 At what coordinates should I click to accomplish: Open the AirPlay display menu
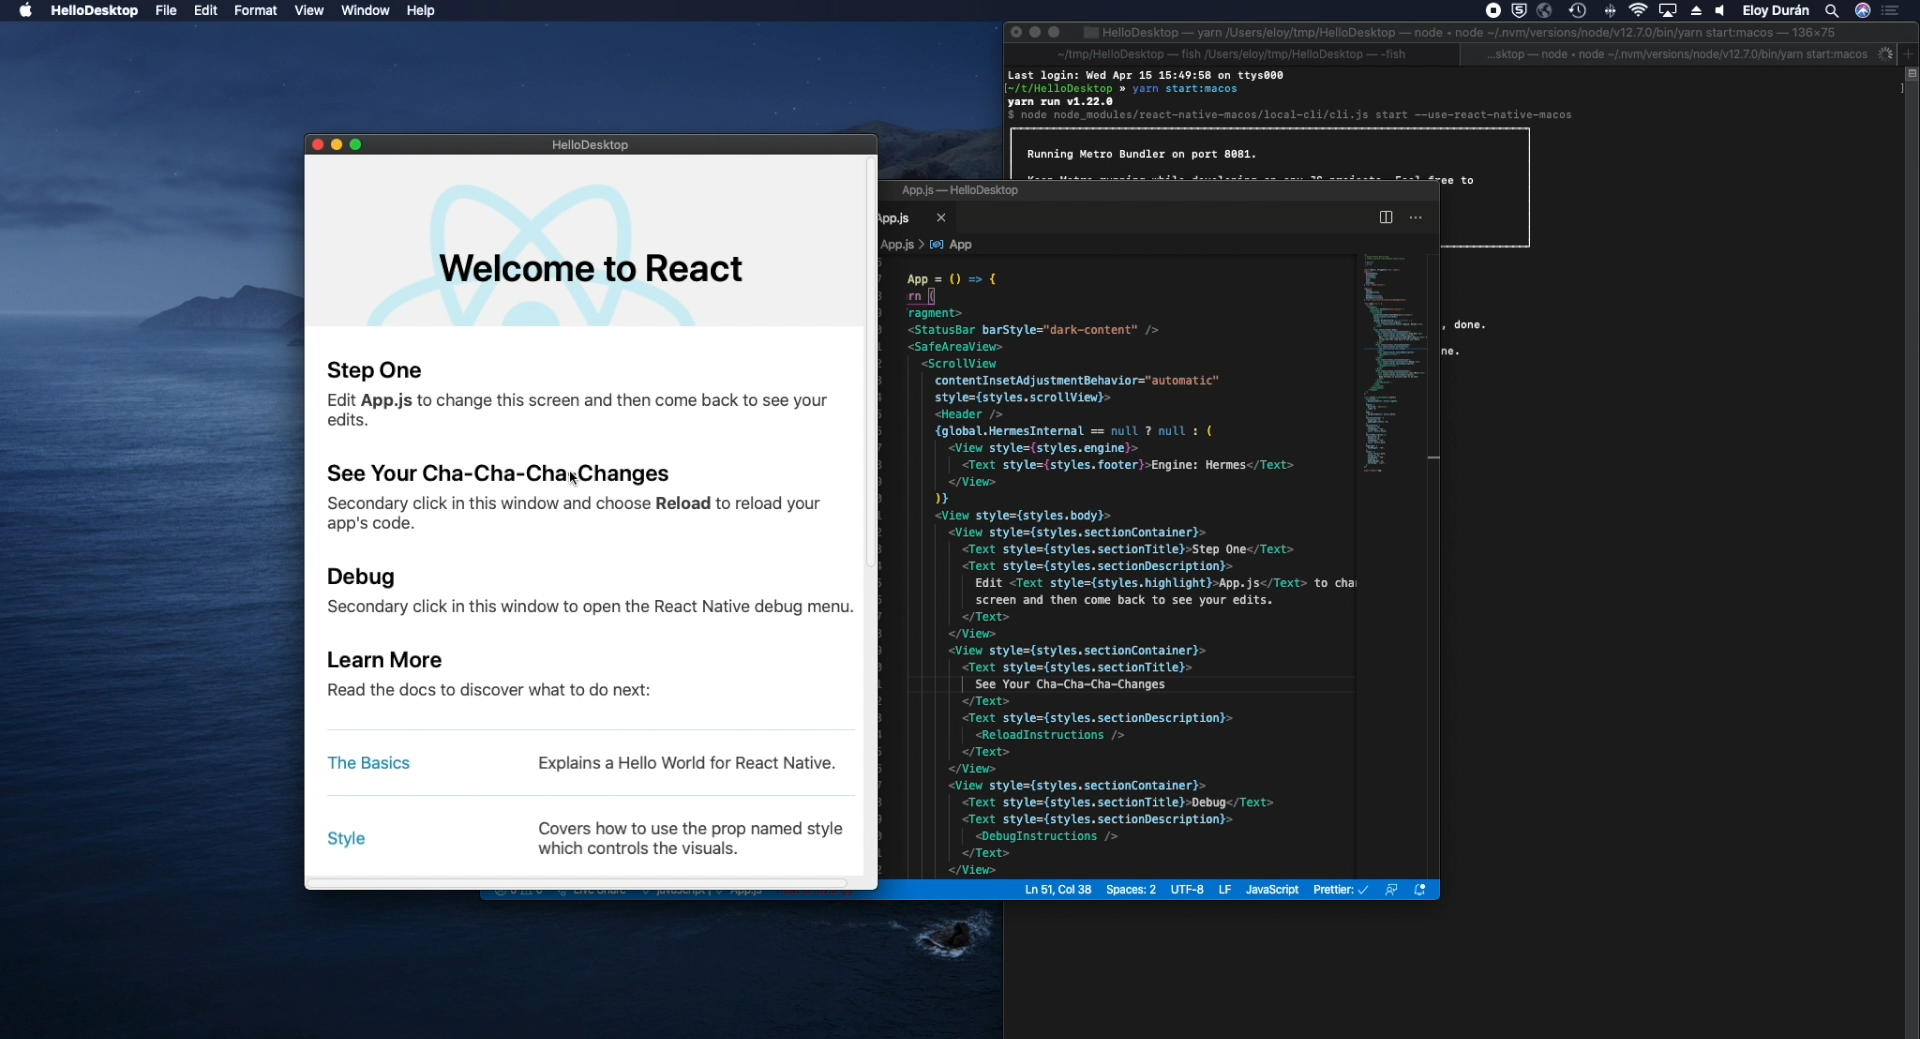[x=1668, y=11]
